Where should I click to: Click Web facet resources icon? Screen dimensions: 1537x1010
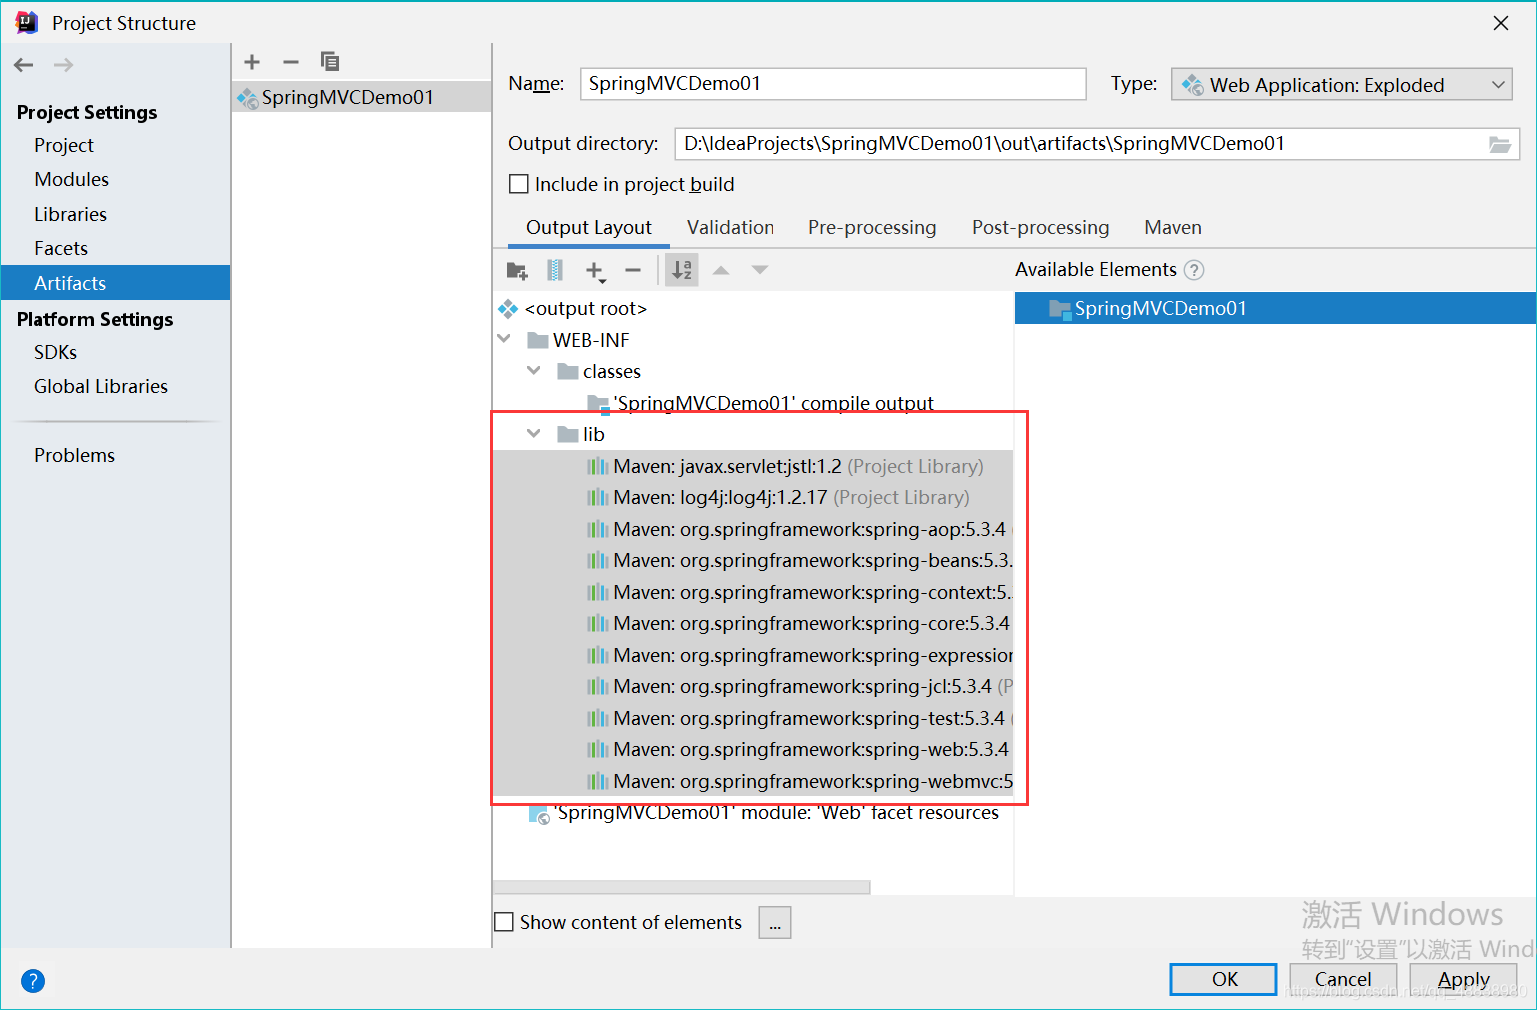click(x=539, y=814)
